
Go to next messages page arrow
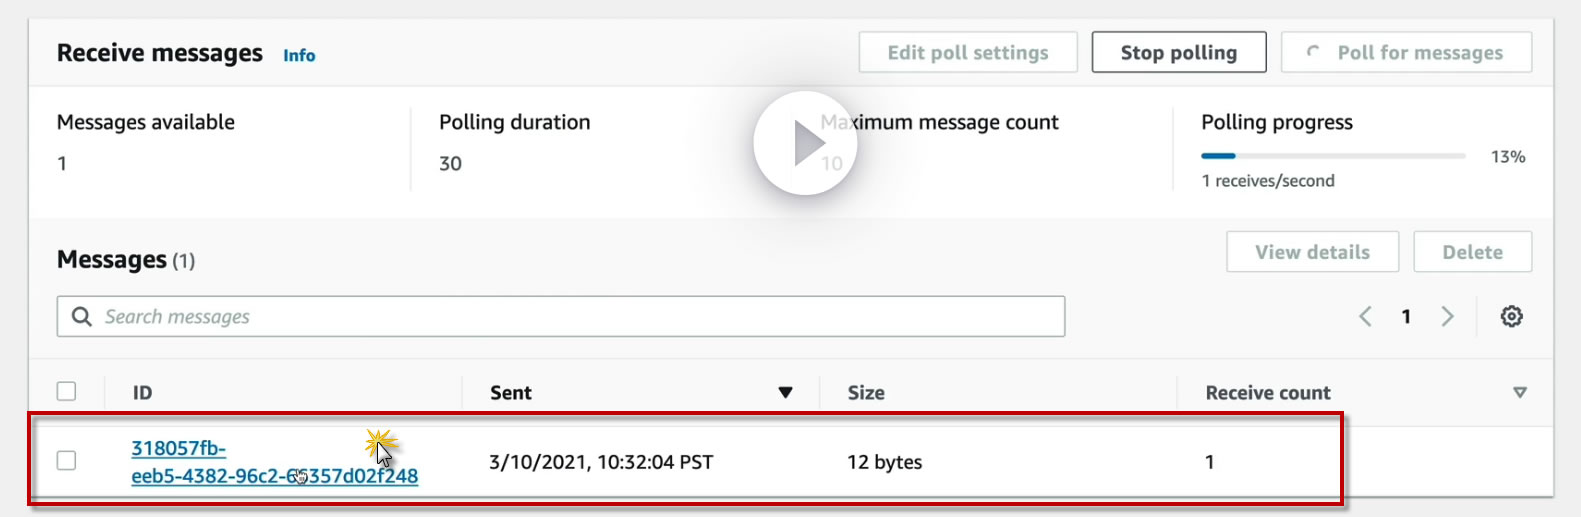coord(1447,317)
